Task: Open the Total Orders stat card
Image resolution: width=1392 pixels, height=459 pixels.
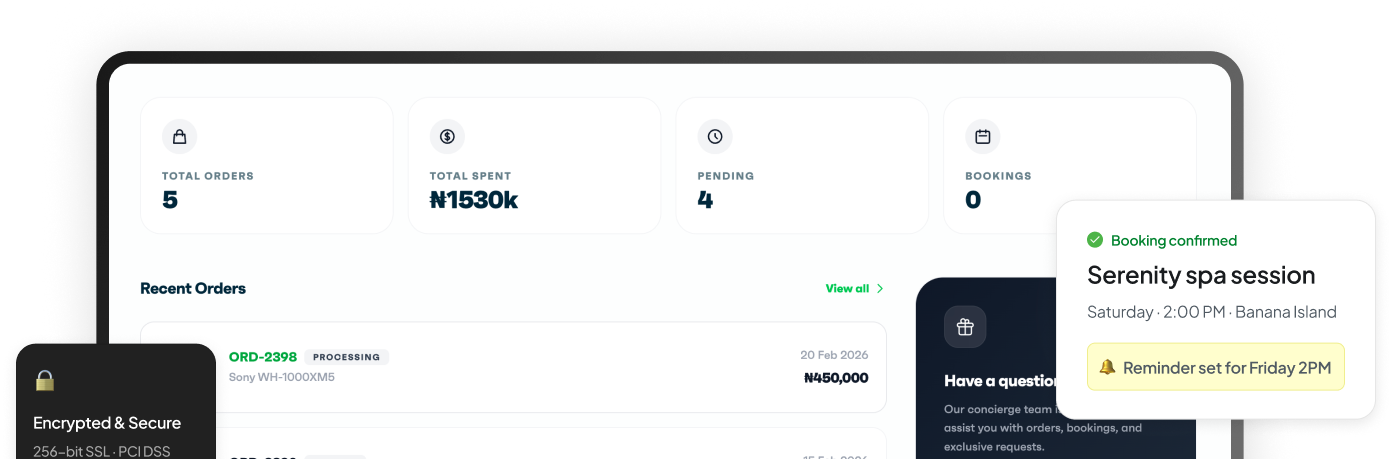Action: pos(267,166)
